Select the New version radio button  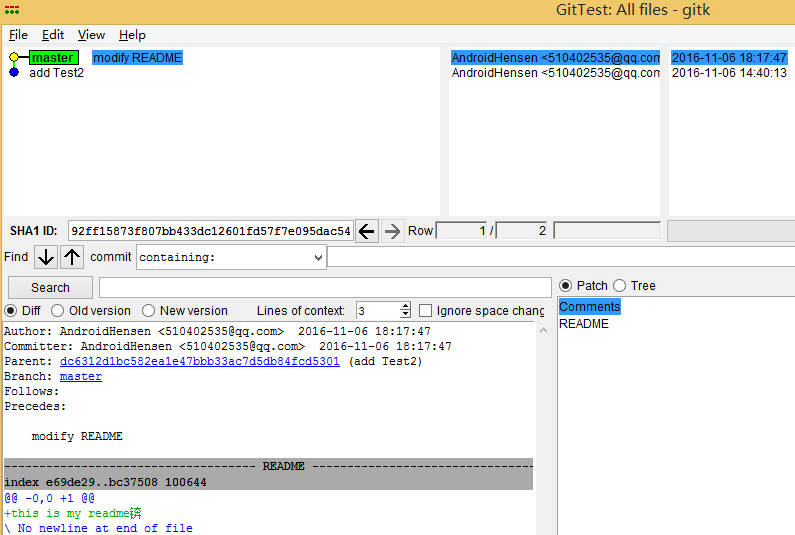pyautogui.click(x=148, y=310)
